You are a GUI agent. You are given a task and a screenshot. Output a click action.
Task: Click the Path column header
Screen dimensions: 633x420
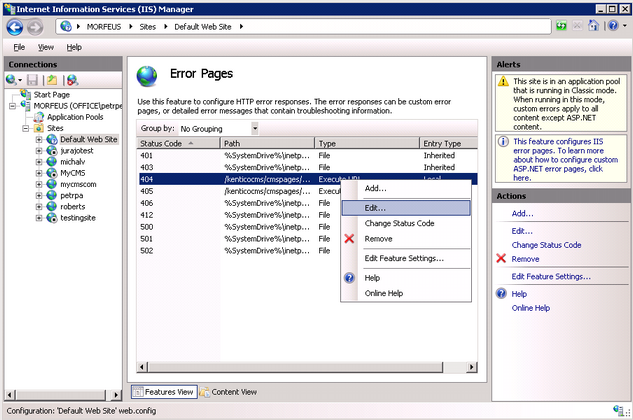tap(267, 143)
